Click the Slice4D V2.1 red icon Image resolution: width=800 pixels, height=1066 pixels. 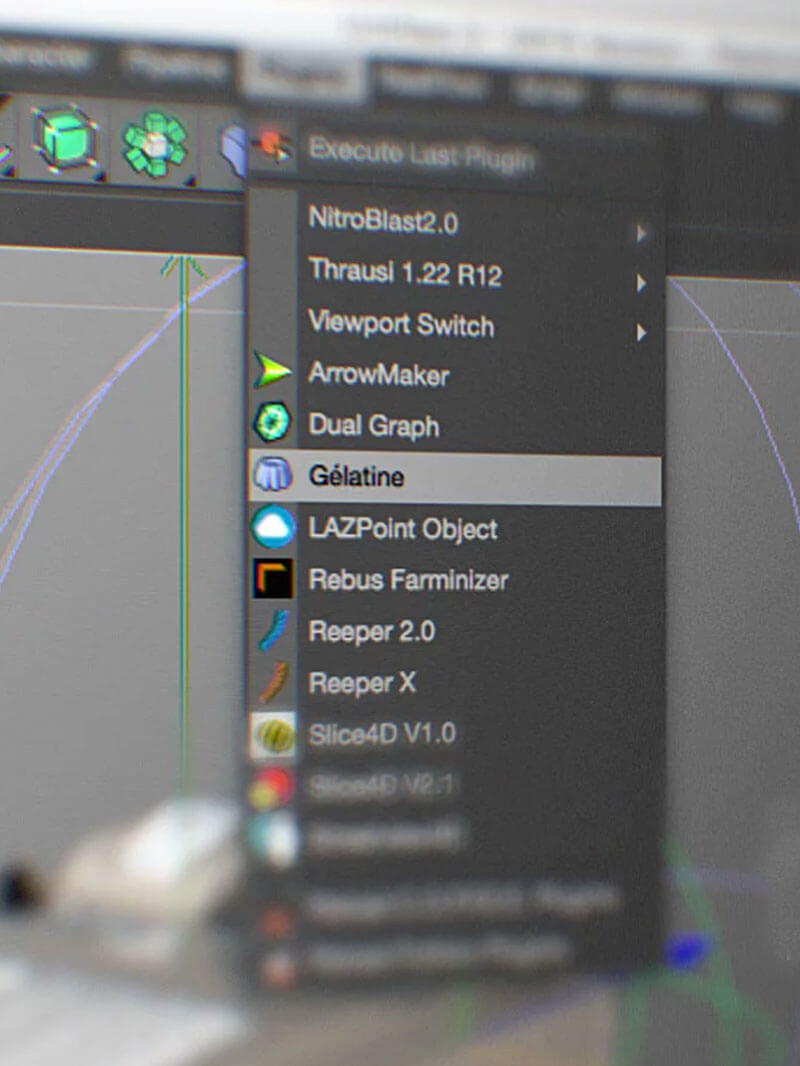pos(273,788)
